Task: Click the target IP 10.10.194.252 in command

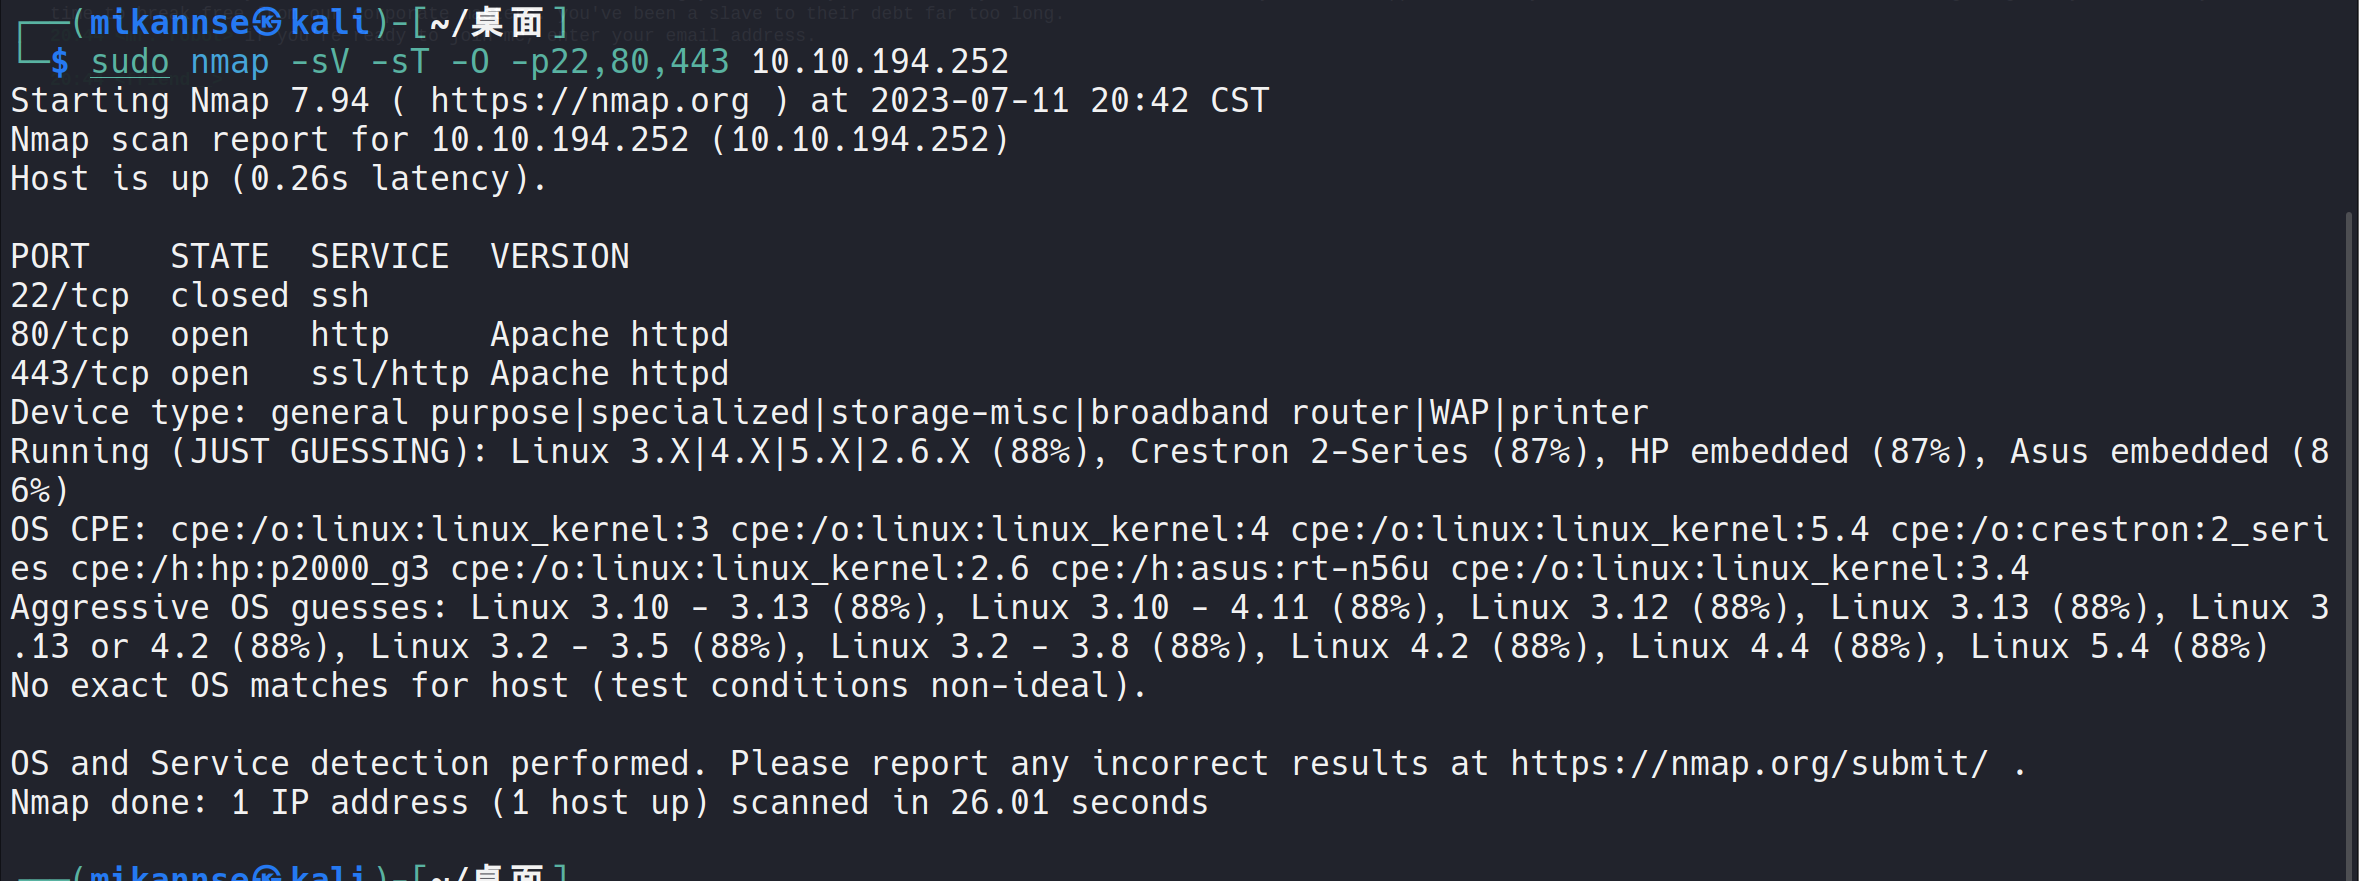Action: pyautogui.click(x=880, y=62)
